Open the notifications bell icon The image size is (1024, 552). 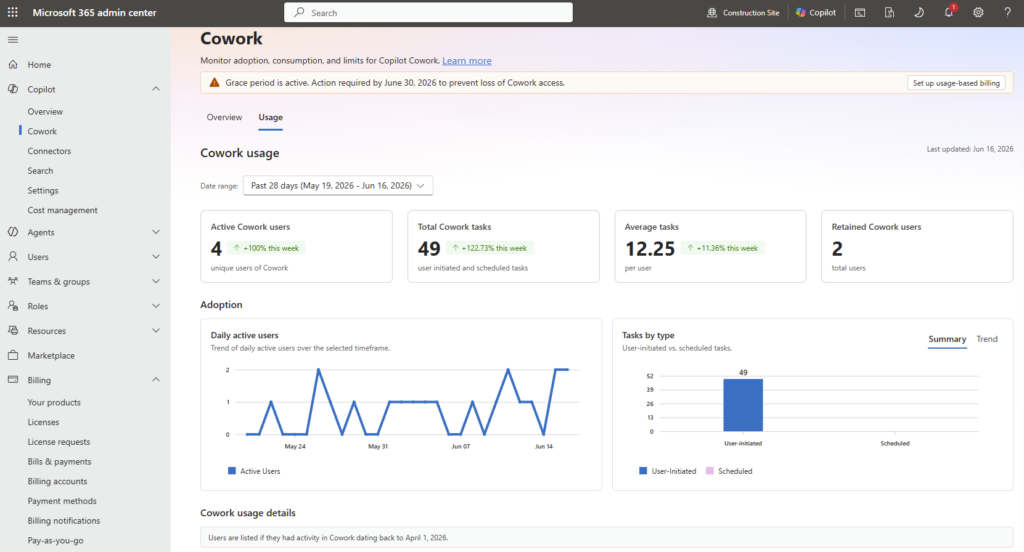coord(949,12)
